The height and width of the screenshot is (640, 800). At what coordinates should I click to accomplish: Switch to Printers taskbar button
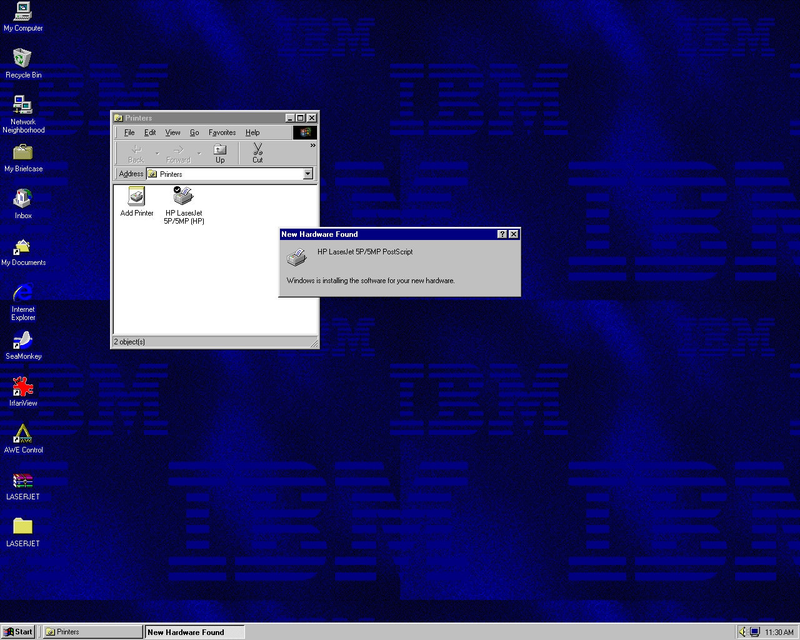click(92, 632)
